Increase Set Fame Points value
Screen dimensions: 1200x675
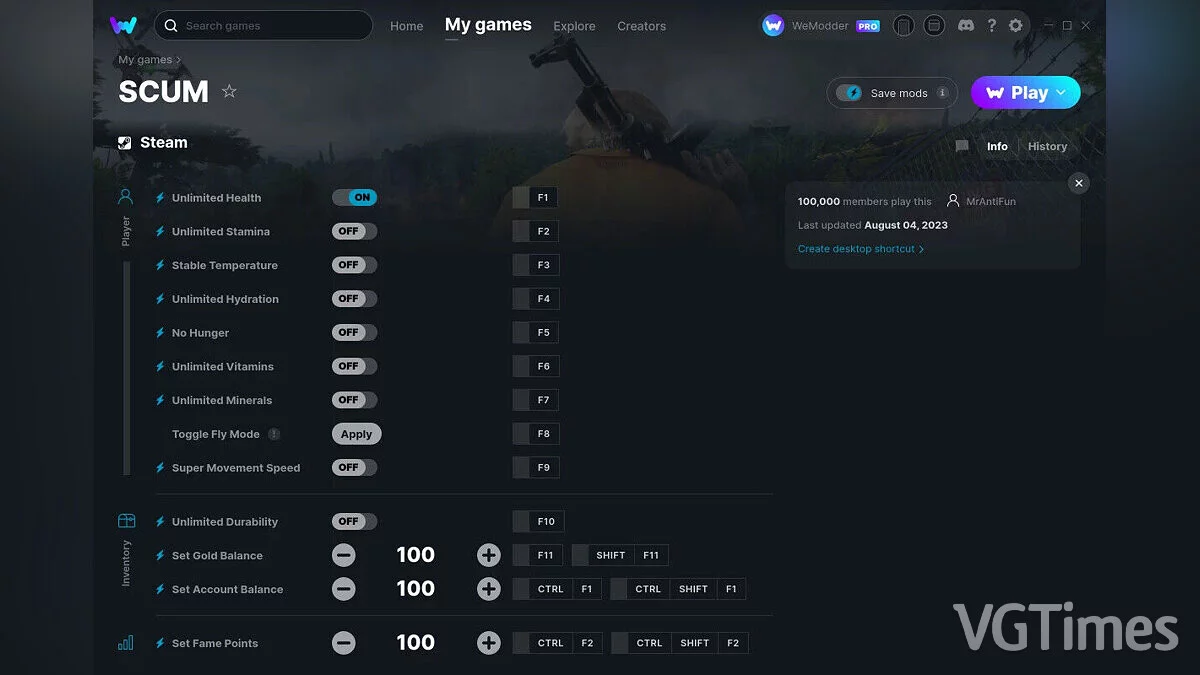(x=488, y=643)
